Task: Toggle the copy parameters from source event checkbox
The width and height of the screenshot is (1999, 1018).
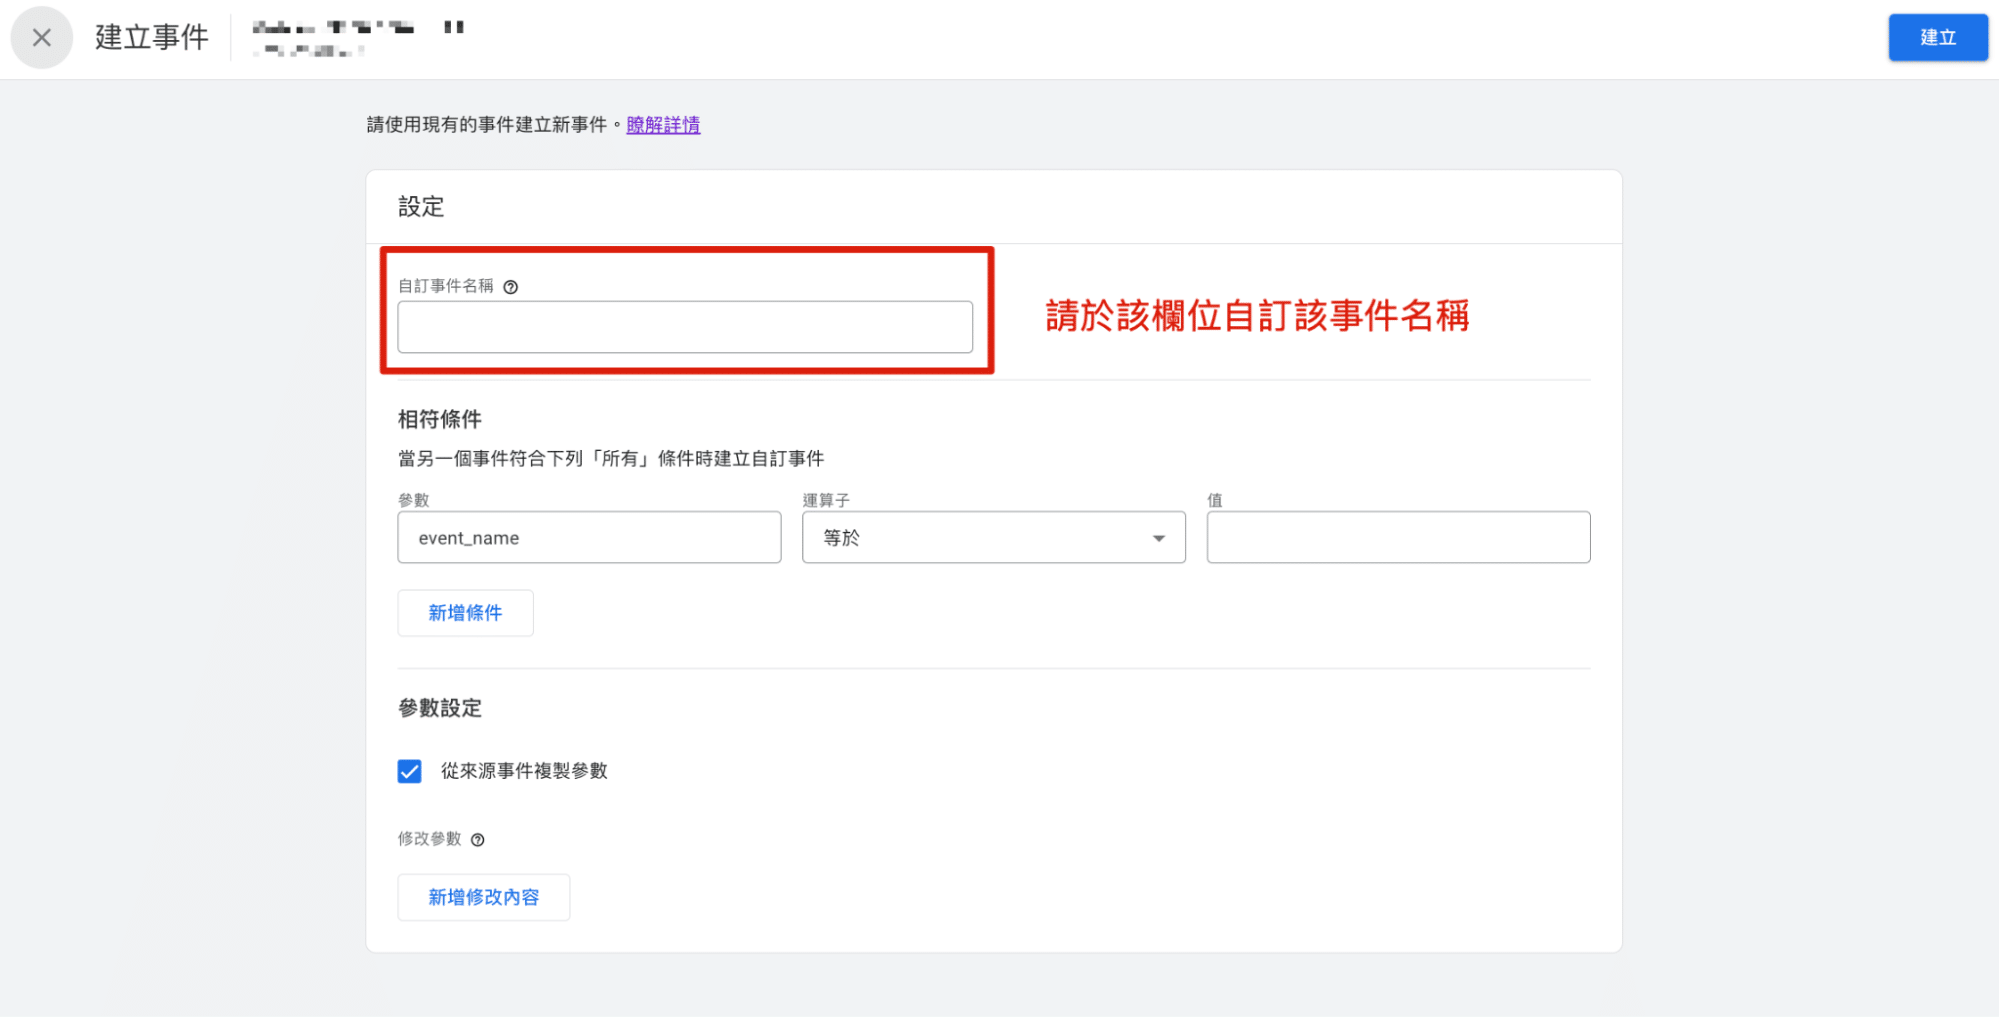Action: tap(409, 771)
